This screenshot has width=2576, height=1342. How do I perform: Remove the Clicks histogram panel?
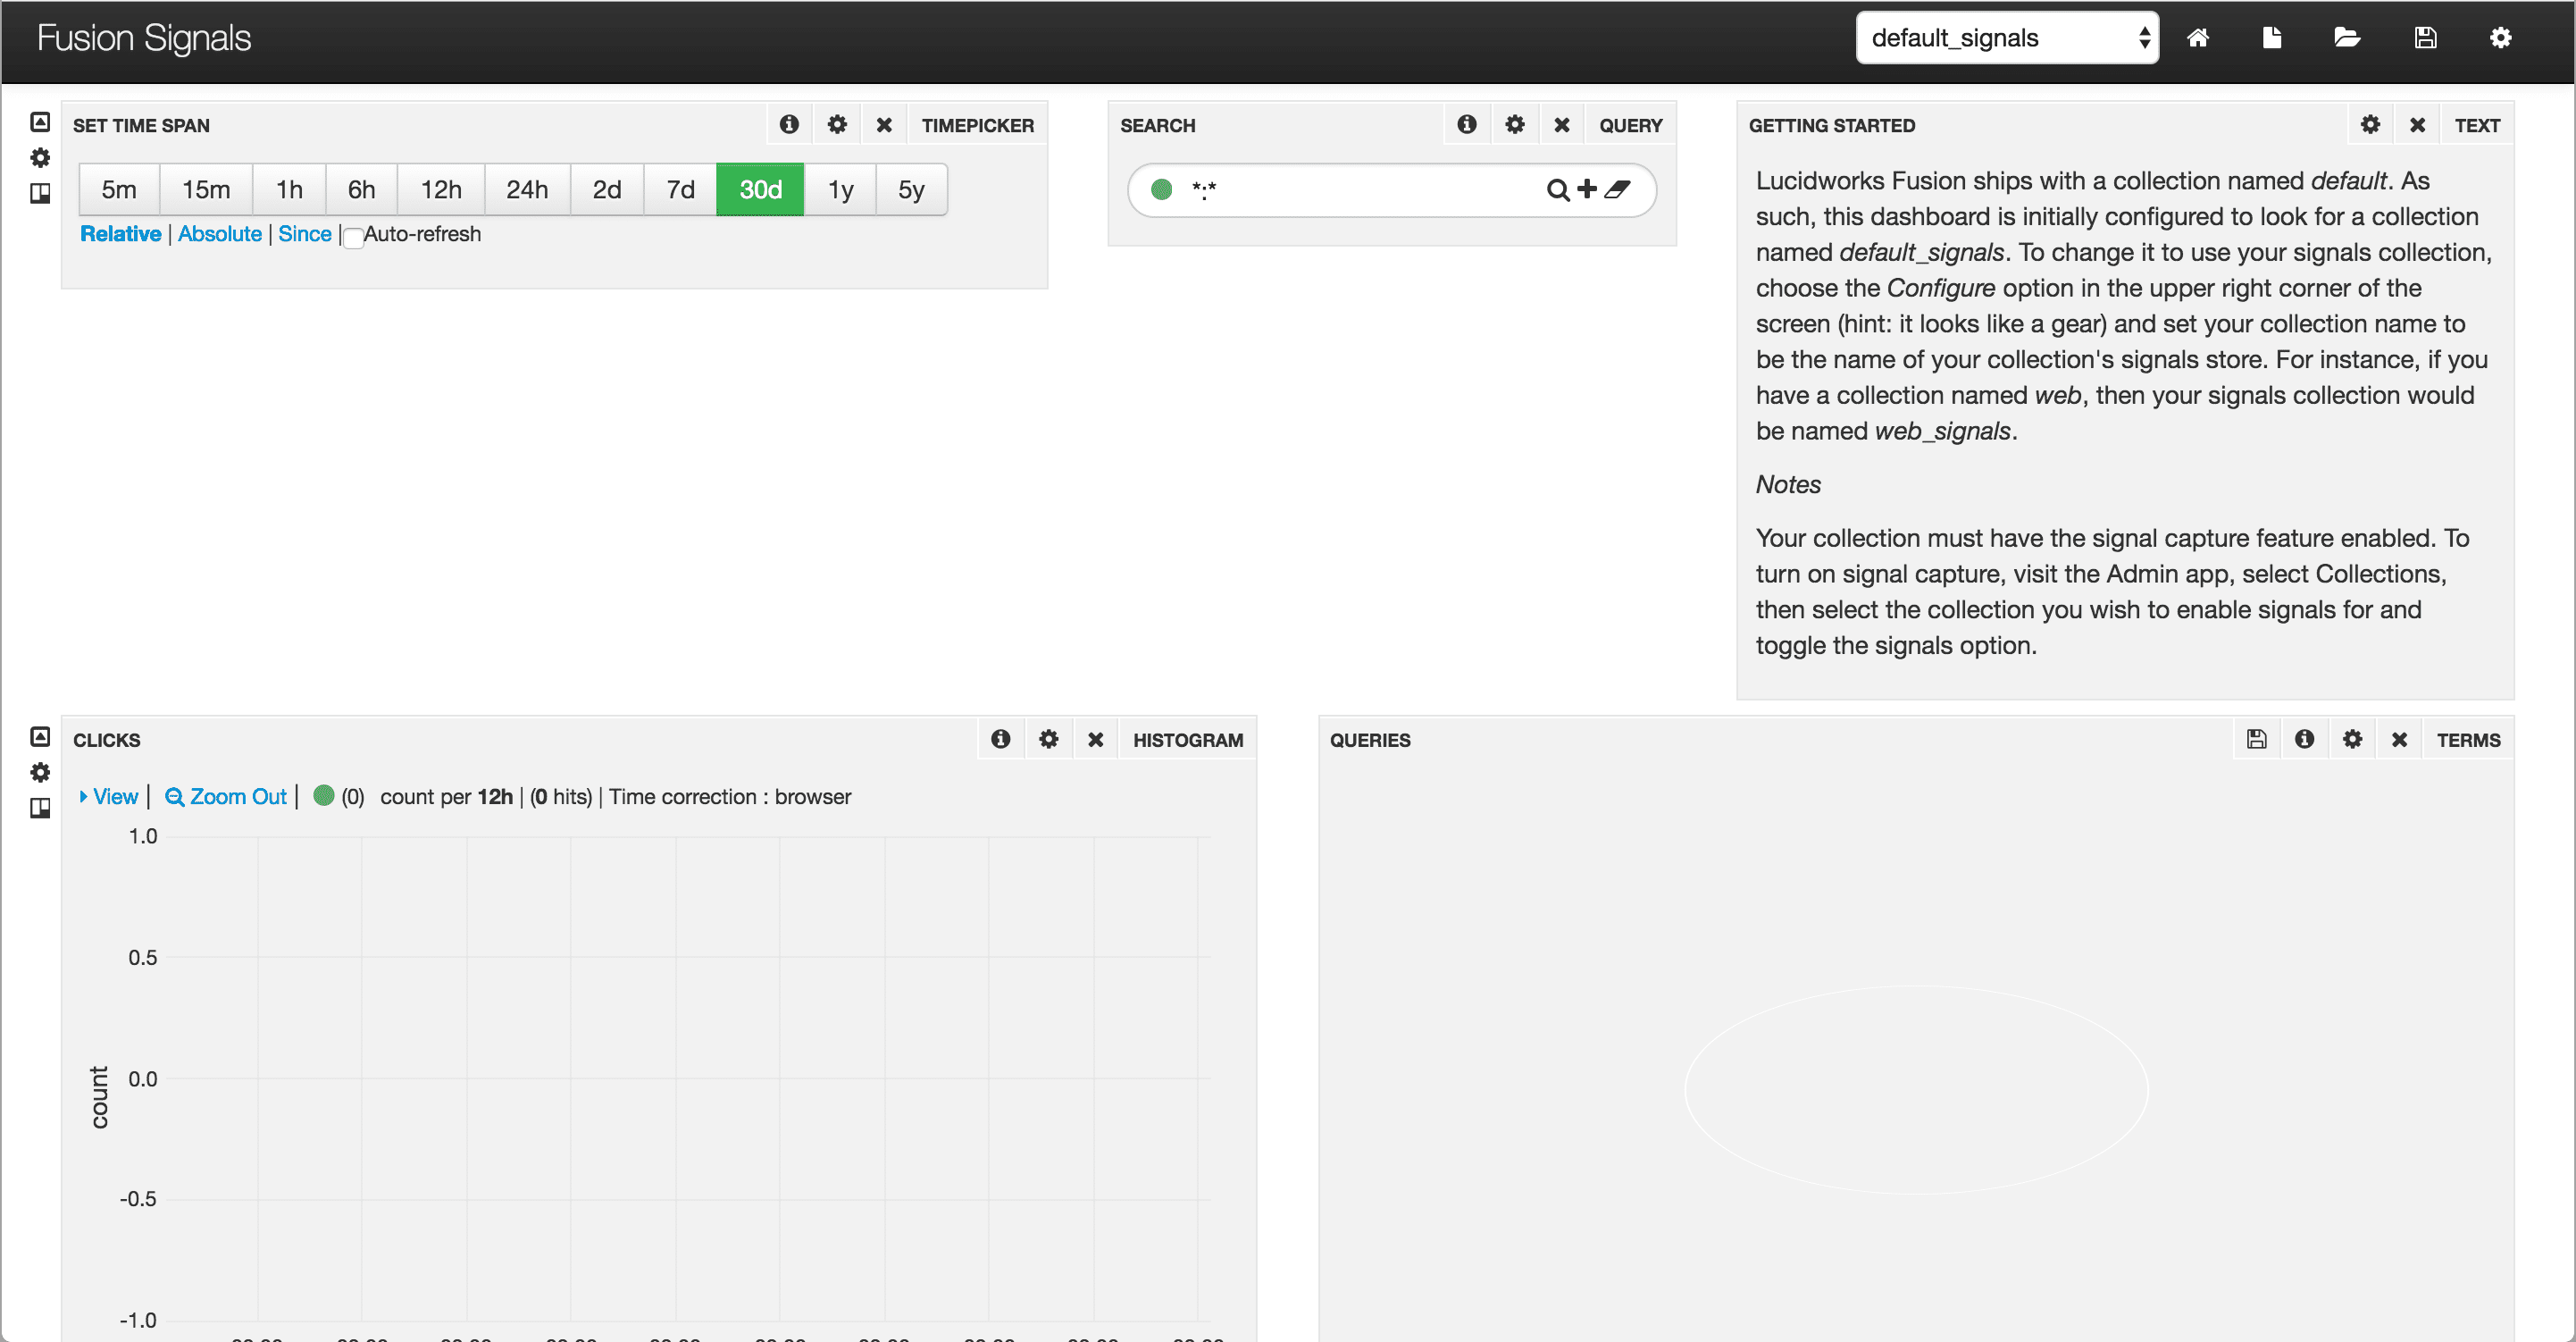[1096, 740]
